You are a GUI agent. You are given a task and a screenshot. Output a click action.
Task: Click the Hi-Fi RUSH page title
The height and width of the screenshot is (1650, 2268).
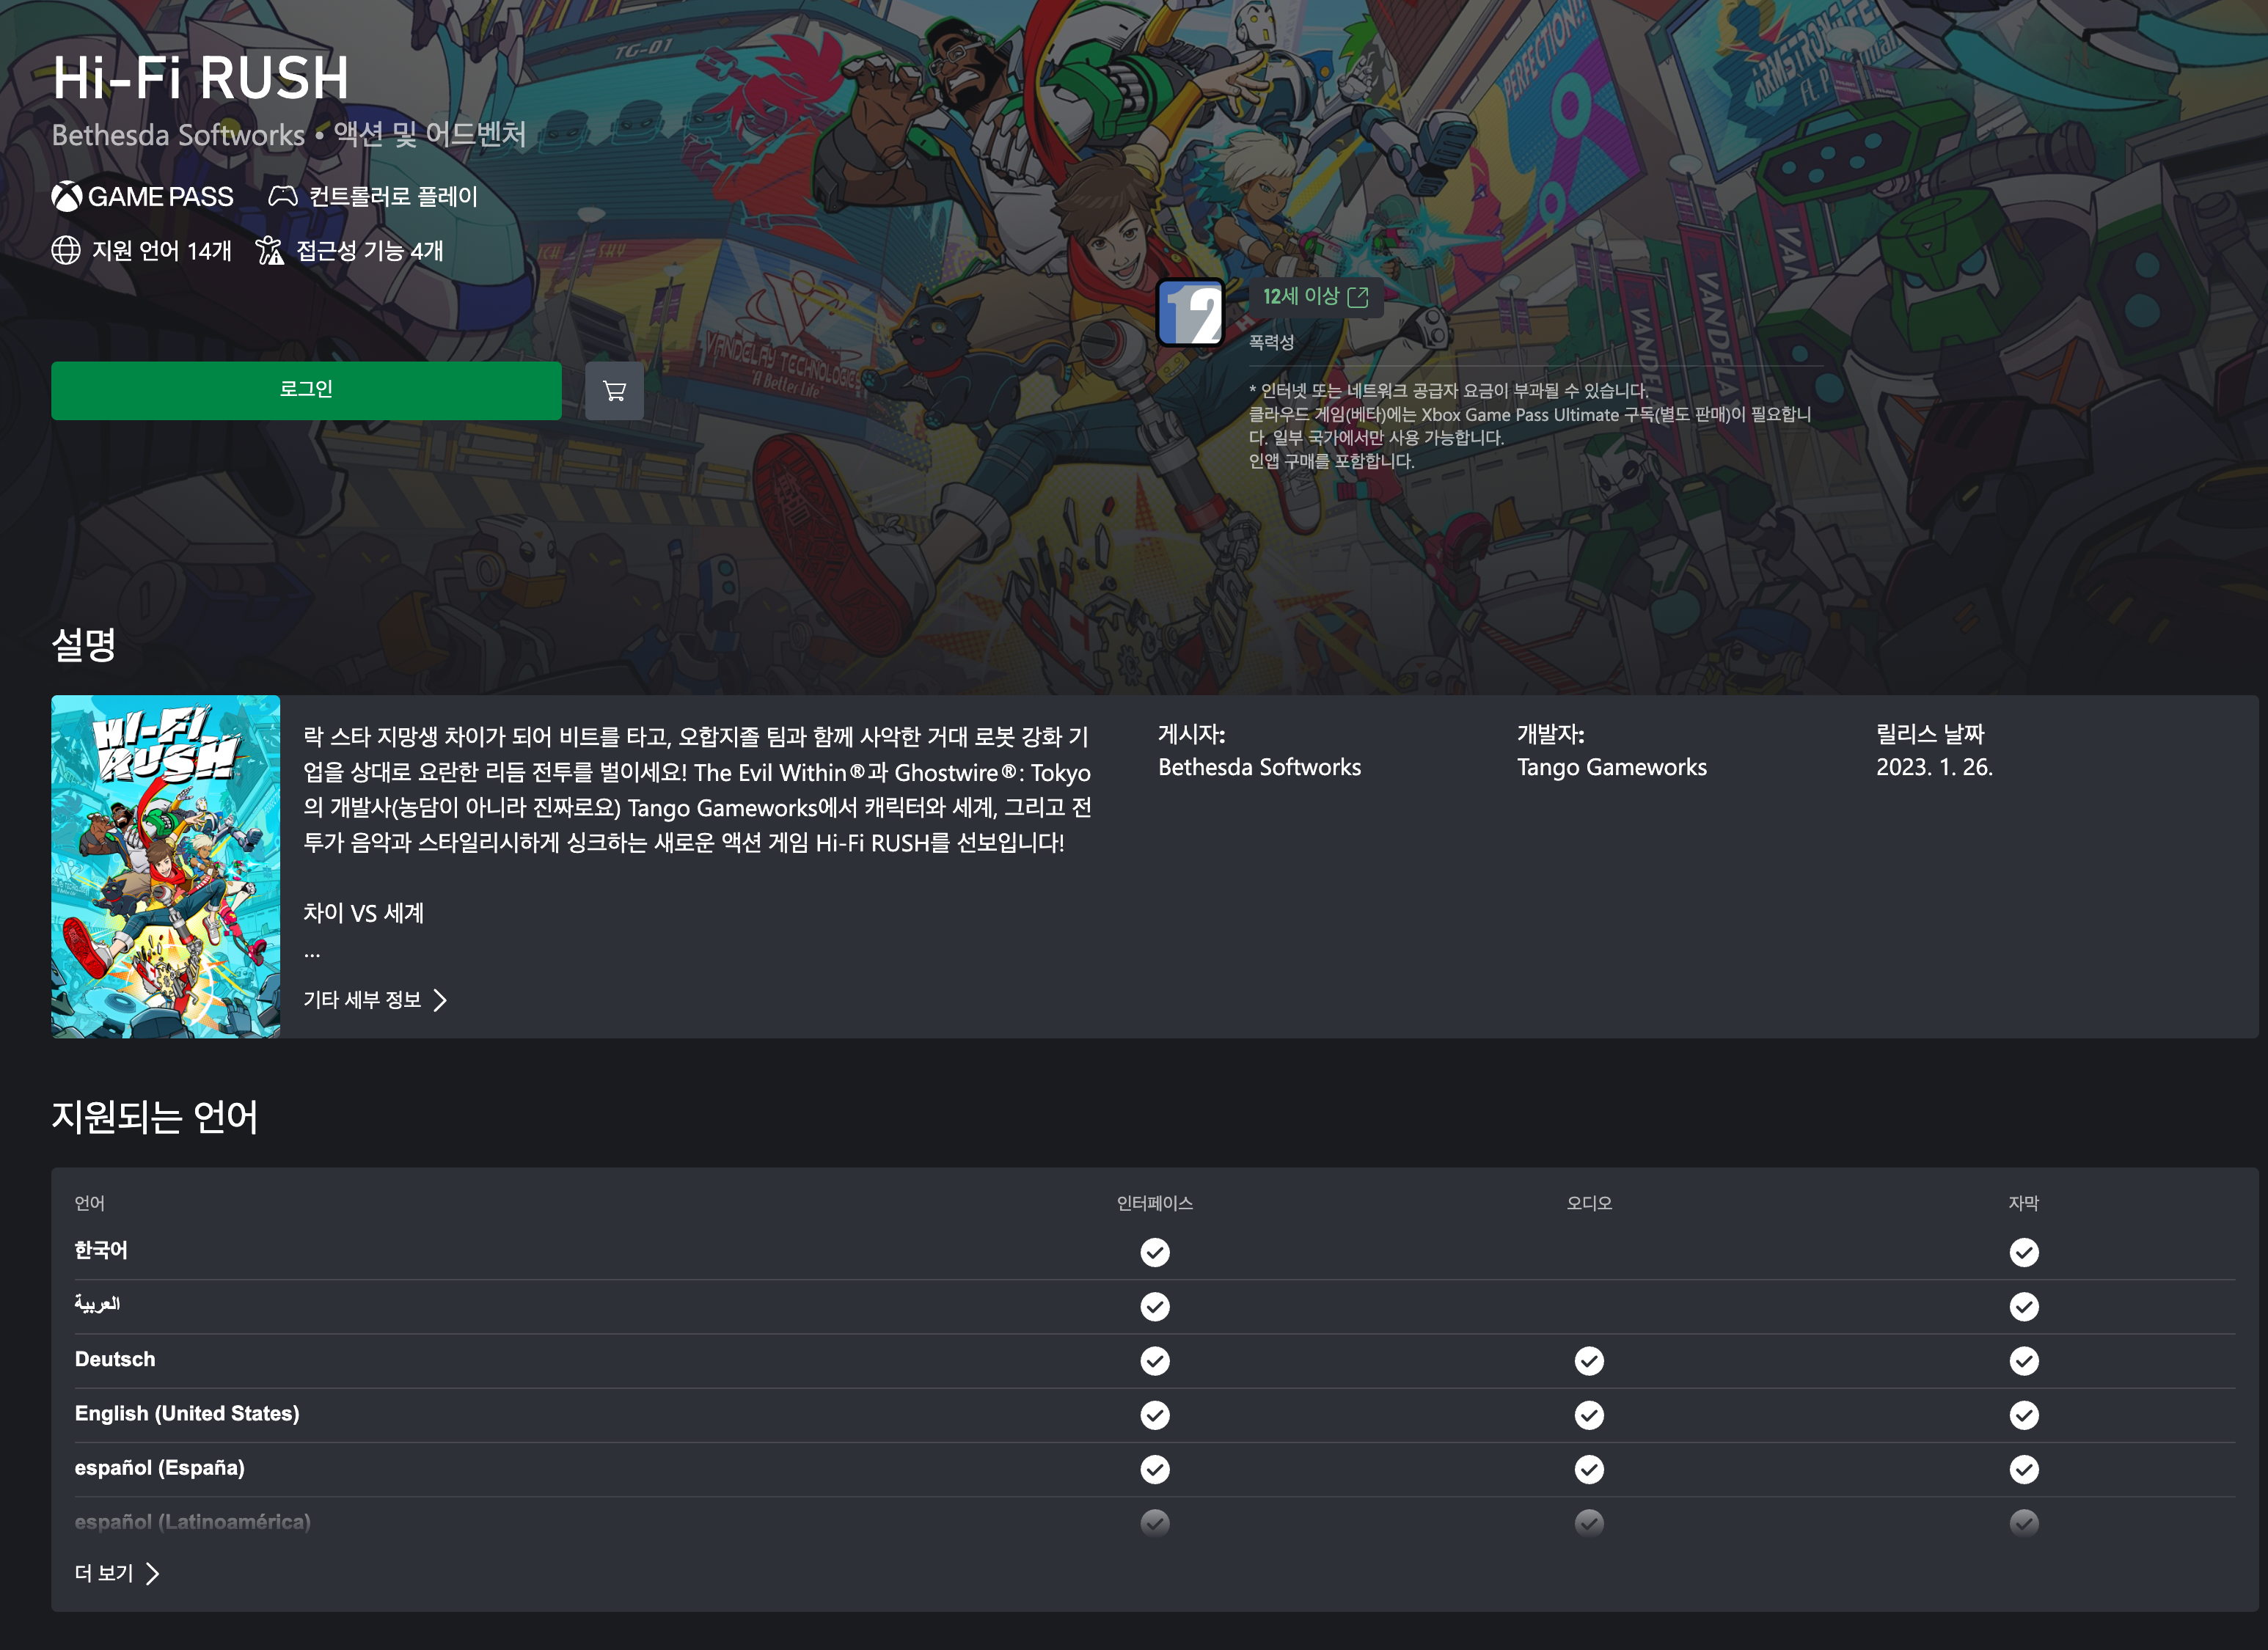[x=201, y=77]
